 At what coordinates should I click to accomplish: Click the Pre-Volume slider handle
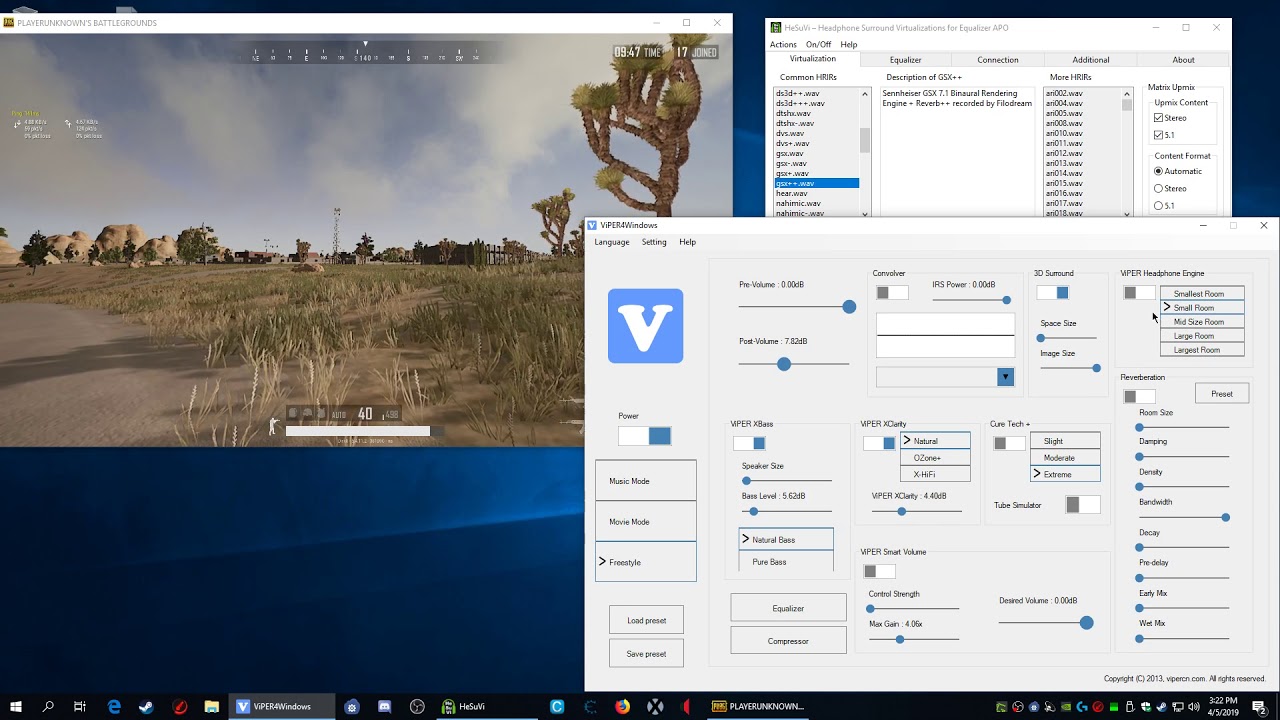click(x=849, y=307)
